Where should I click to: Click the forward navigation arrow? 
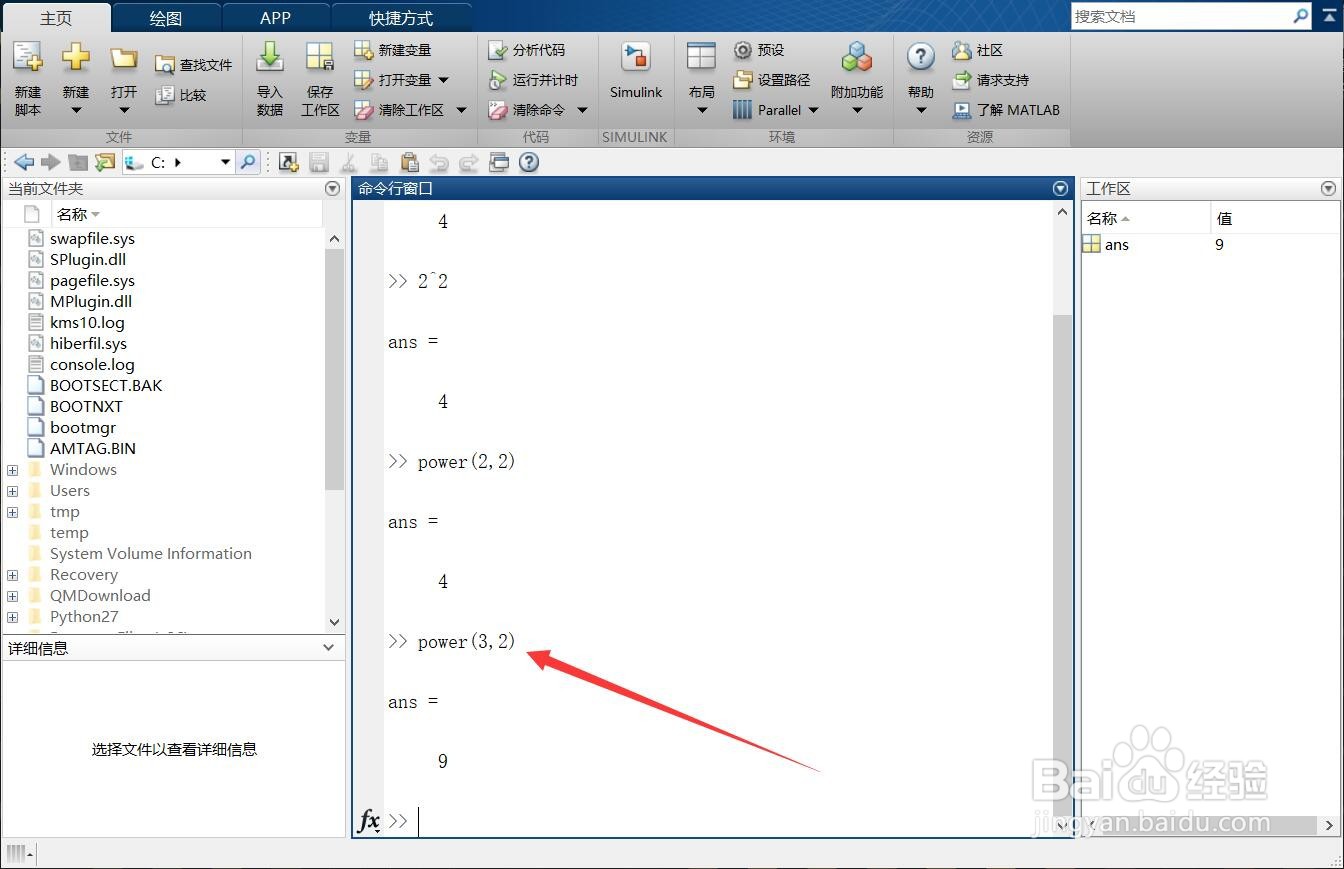click(x=51, y=162)
